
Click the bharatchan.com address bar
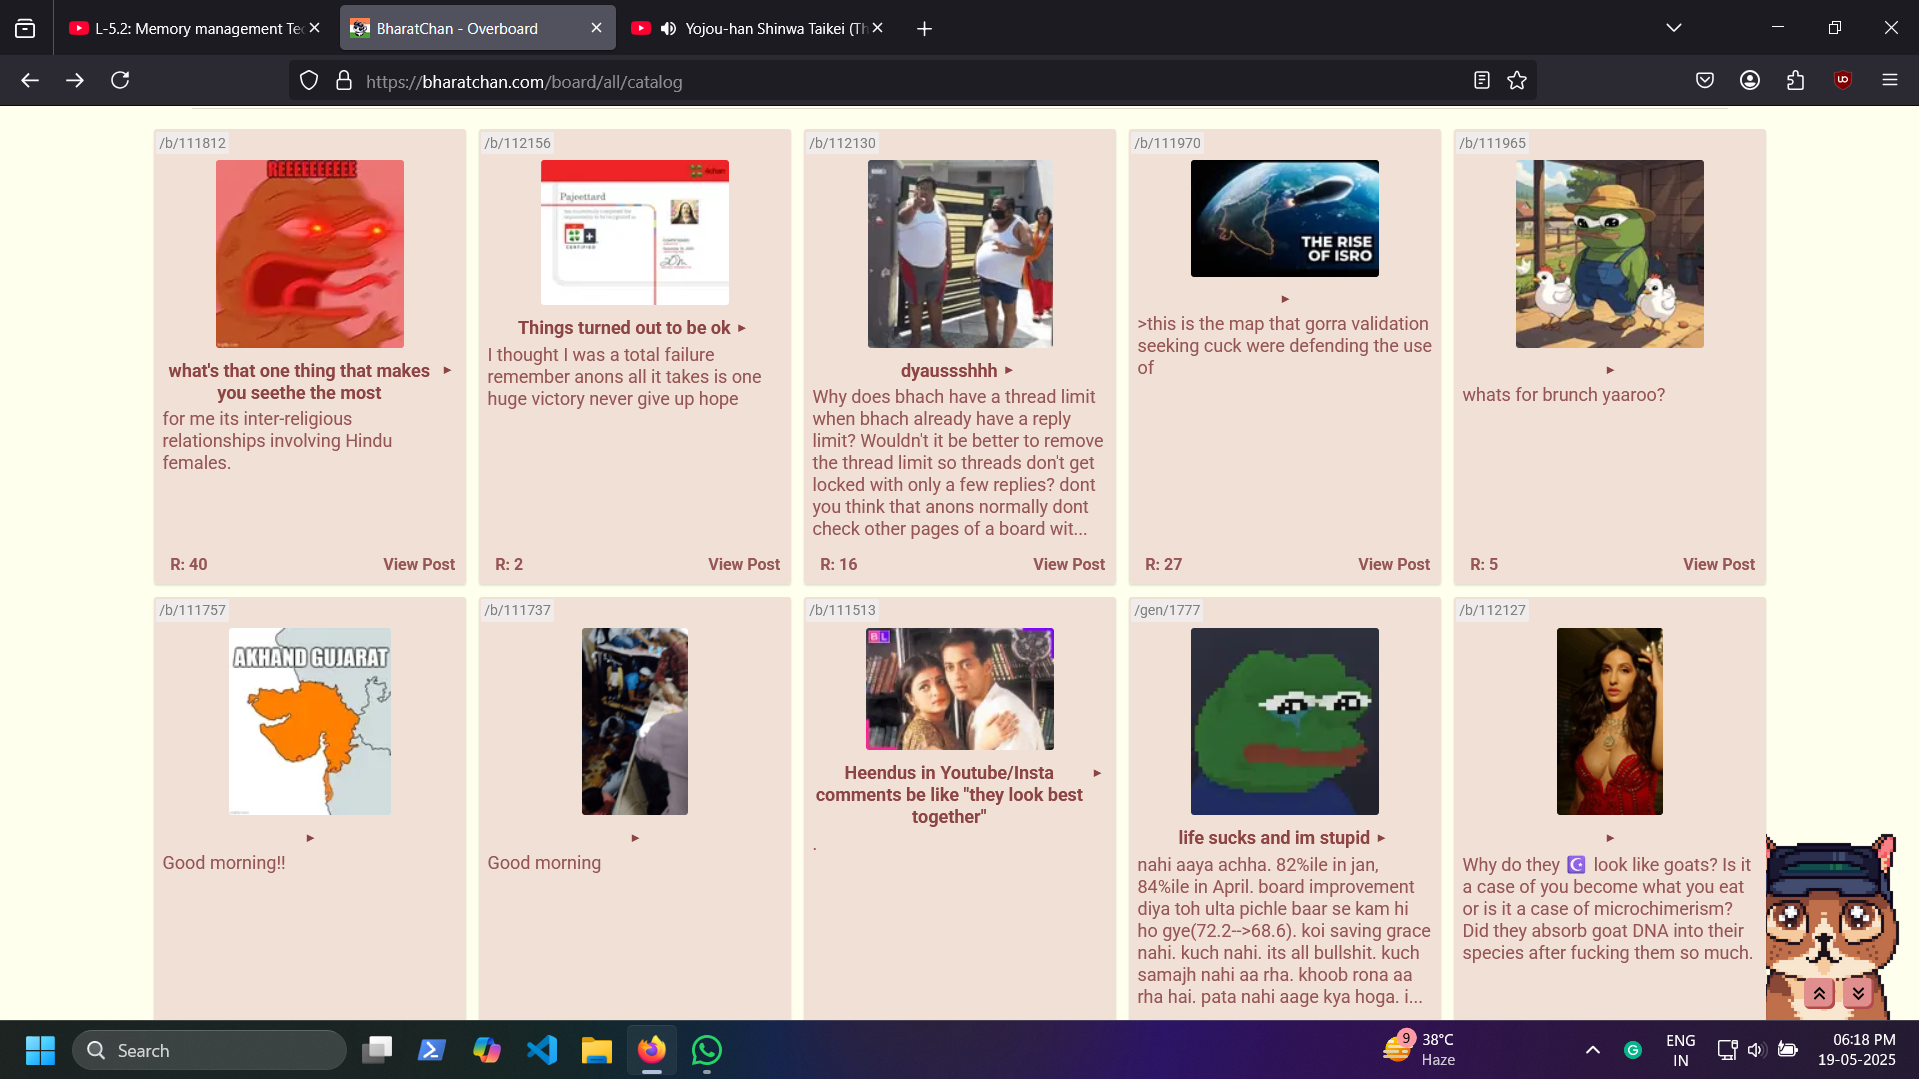click(x=910, y=82)
